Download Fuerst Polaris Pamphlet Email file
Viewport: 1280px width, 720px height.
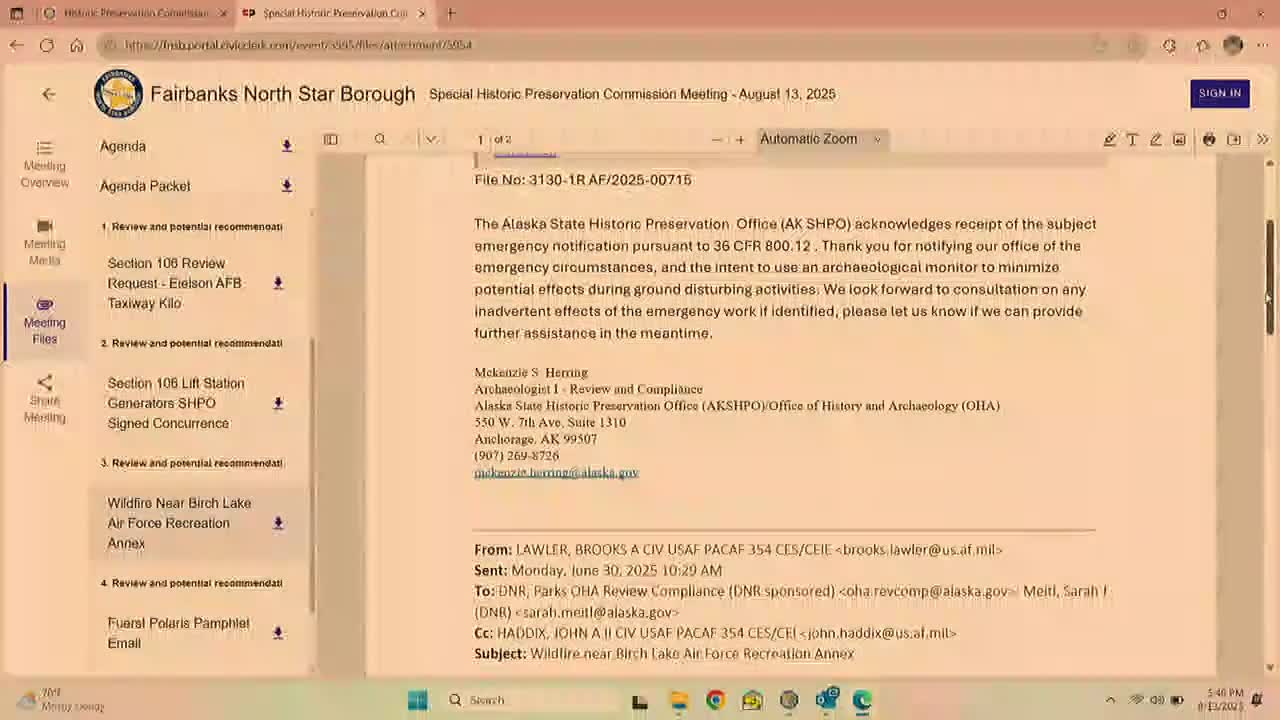pyautogui.click(x=278, y=633)
